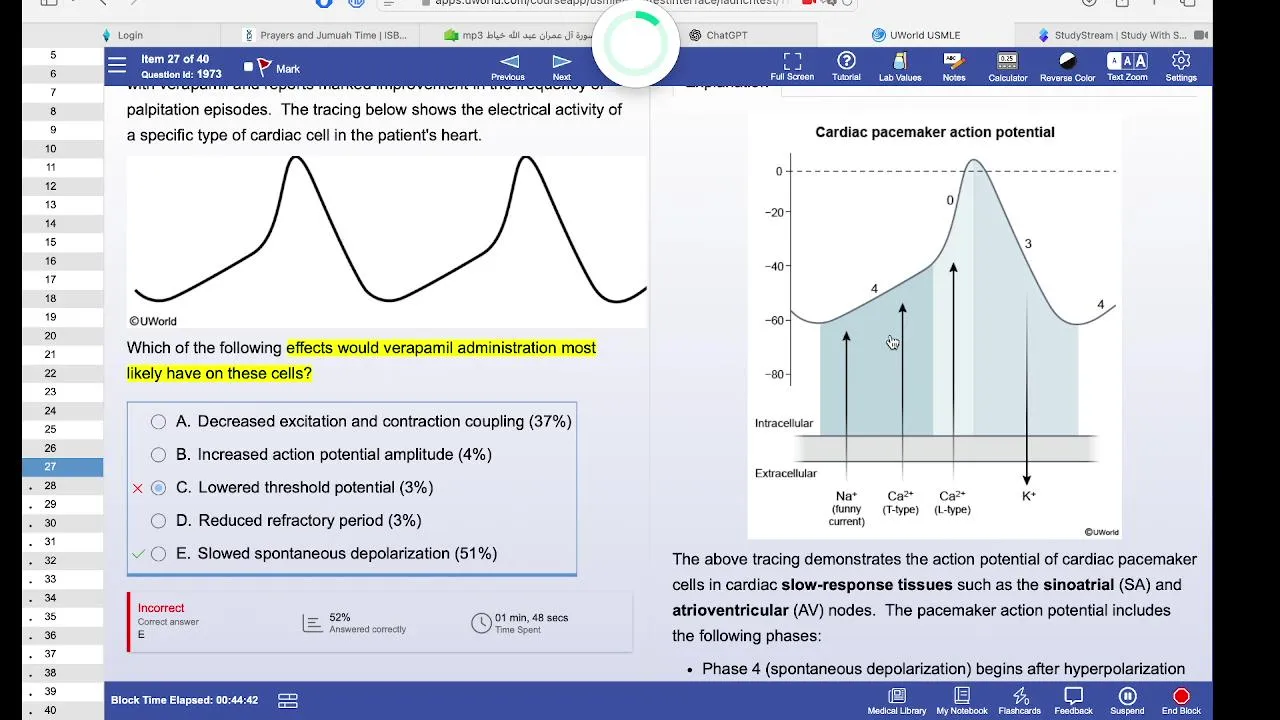Image resolution: width=1280 pixels, height=720 pixels.
Task: Open the Calculator
Action: coord(1008,68)
